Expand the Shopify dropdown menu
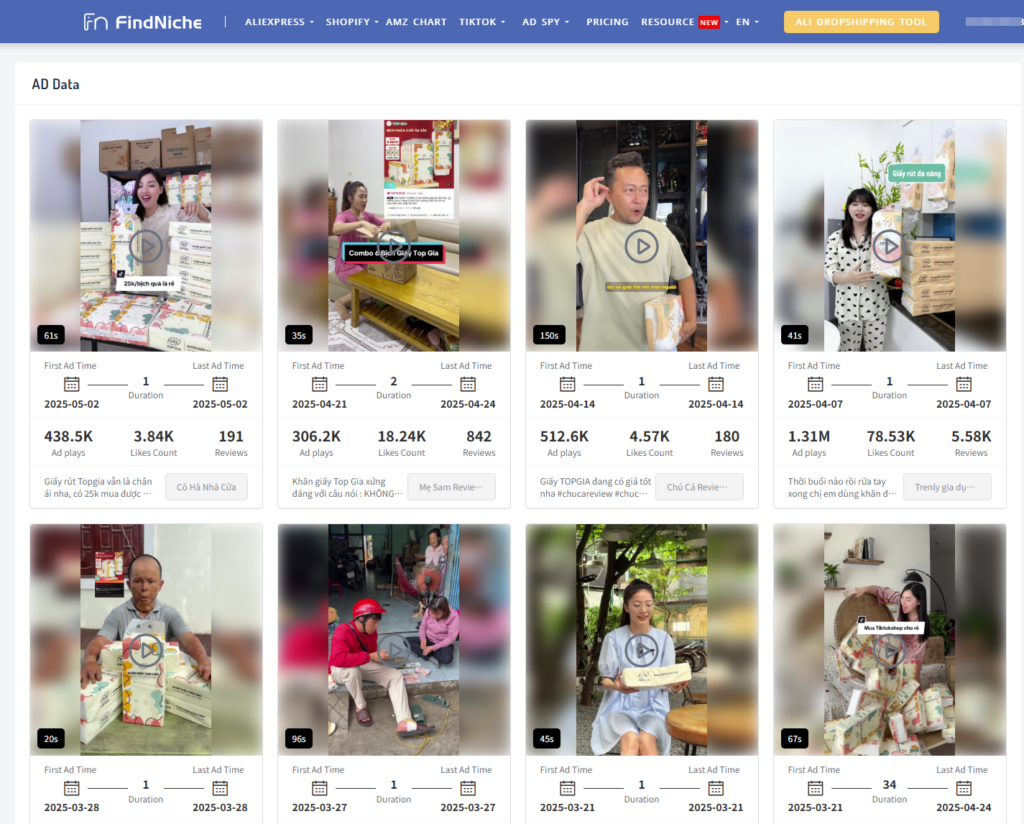Viewport: 1024px width, 824px height. pos(352,22)
